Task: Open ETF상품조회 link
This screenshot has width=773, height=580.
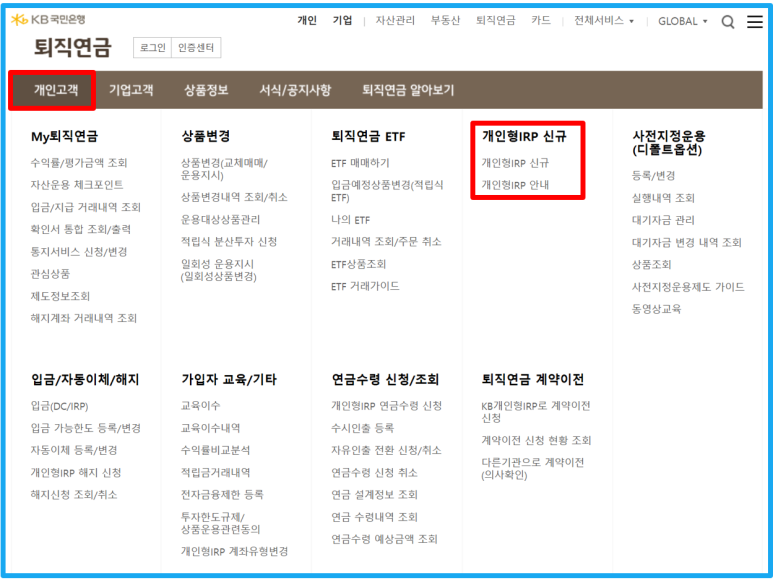Action: (x=359, y=264)
